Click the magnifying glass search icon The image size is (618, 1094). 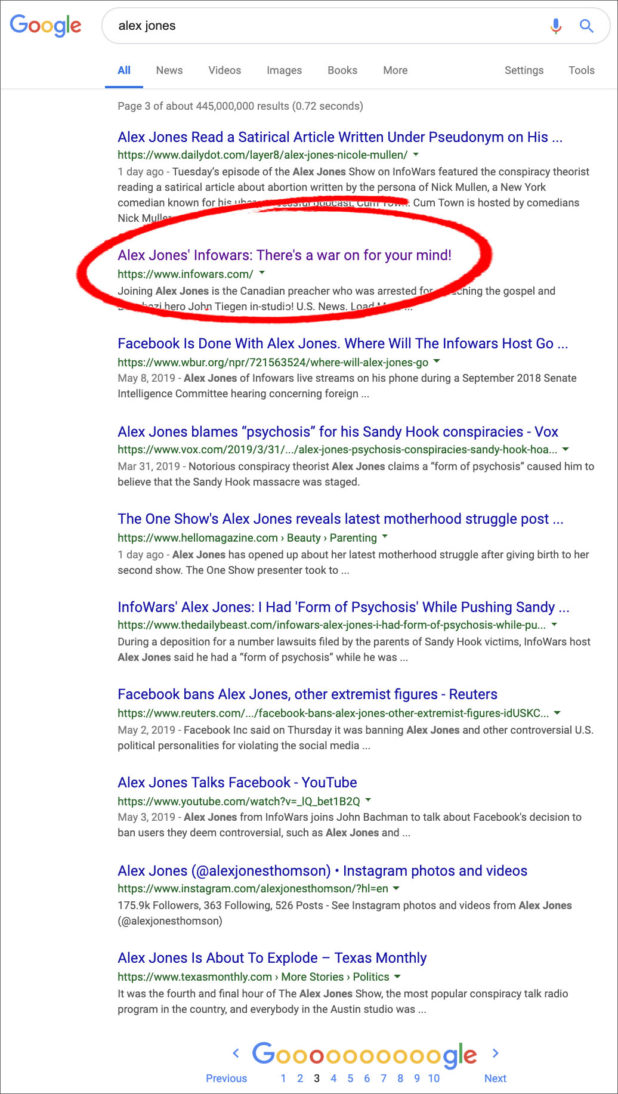(x=587, y=27)
